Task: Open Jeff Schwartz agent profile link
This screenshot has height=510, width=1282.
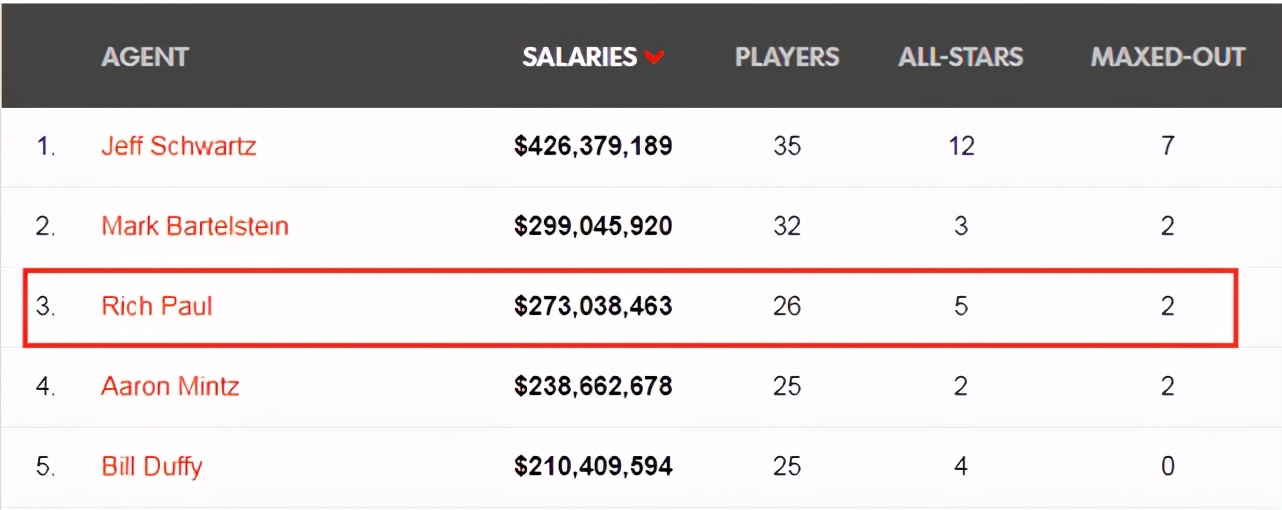Action: 179,146
